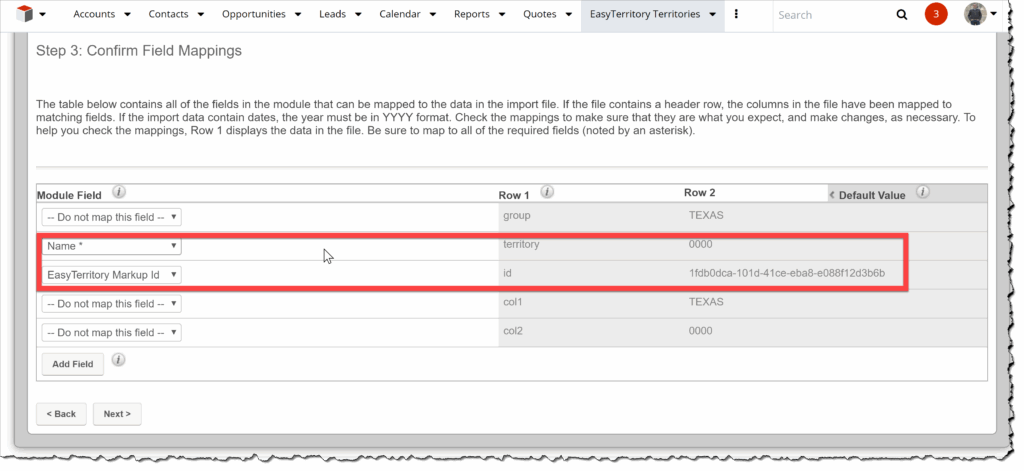
Task: Click info icon next to Default Value
Action: 923,192
